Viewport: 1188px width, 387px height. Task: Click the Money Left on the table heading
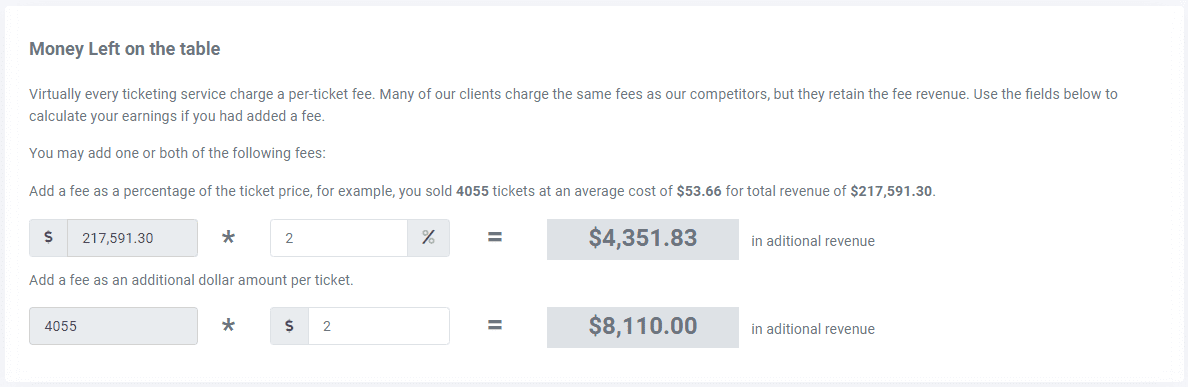125,49
